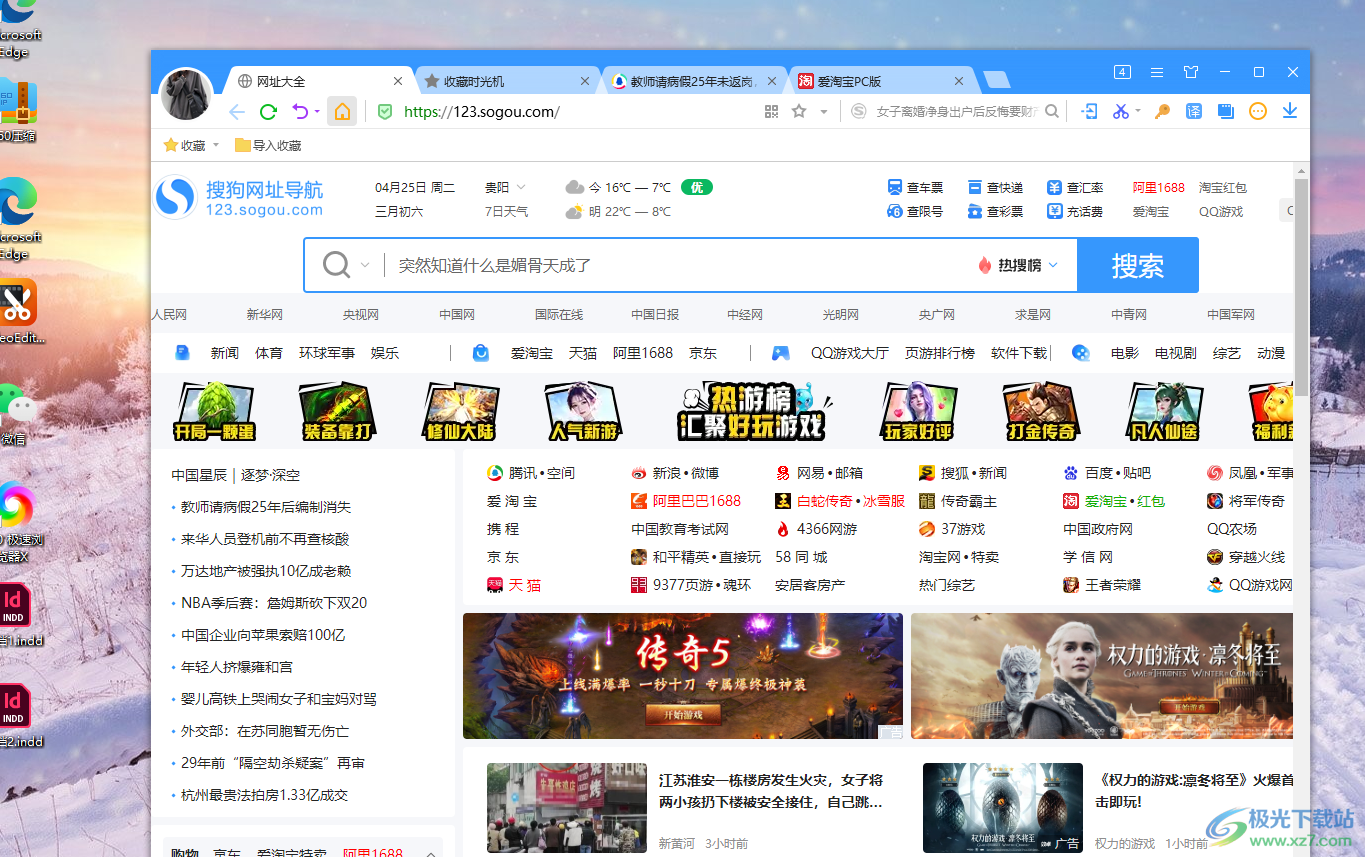Click the user avatar picture

[186, 95]
